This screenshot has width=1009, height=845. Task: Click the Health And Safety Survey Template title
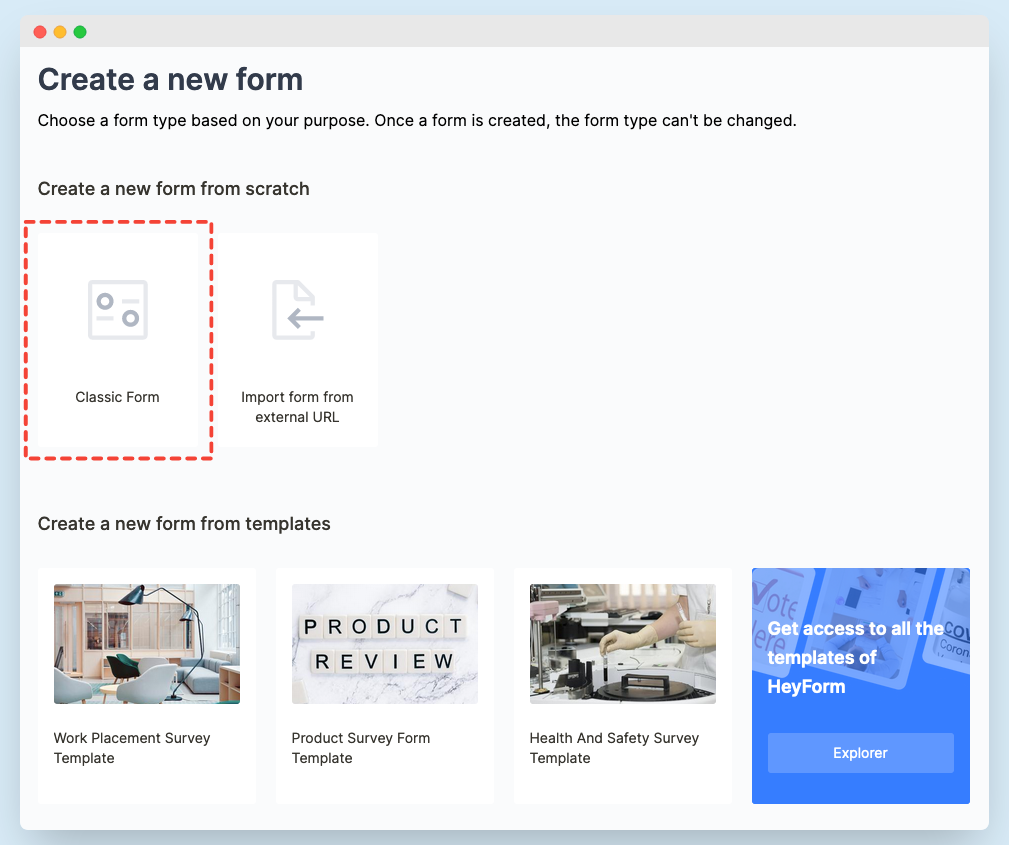pos(614,748)
